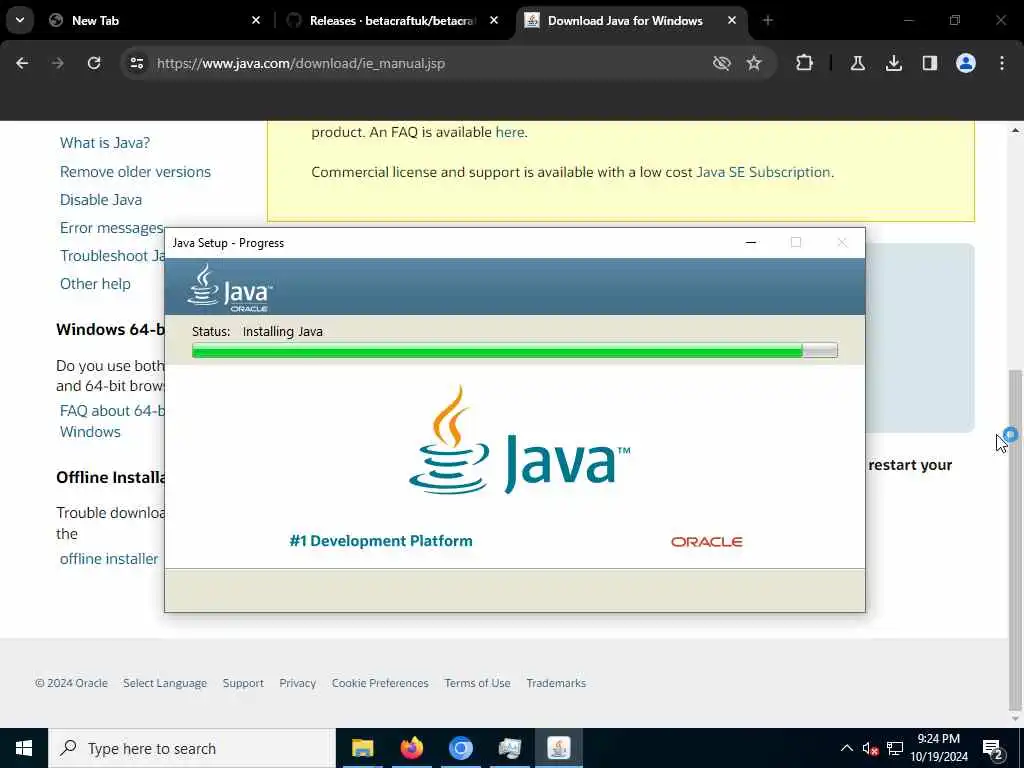
Task: Show hidden system tray icons
Action: click(846, 748)
